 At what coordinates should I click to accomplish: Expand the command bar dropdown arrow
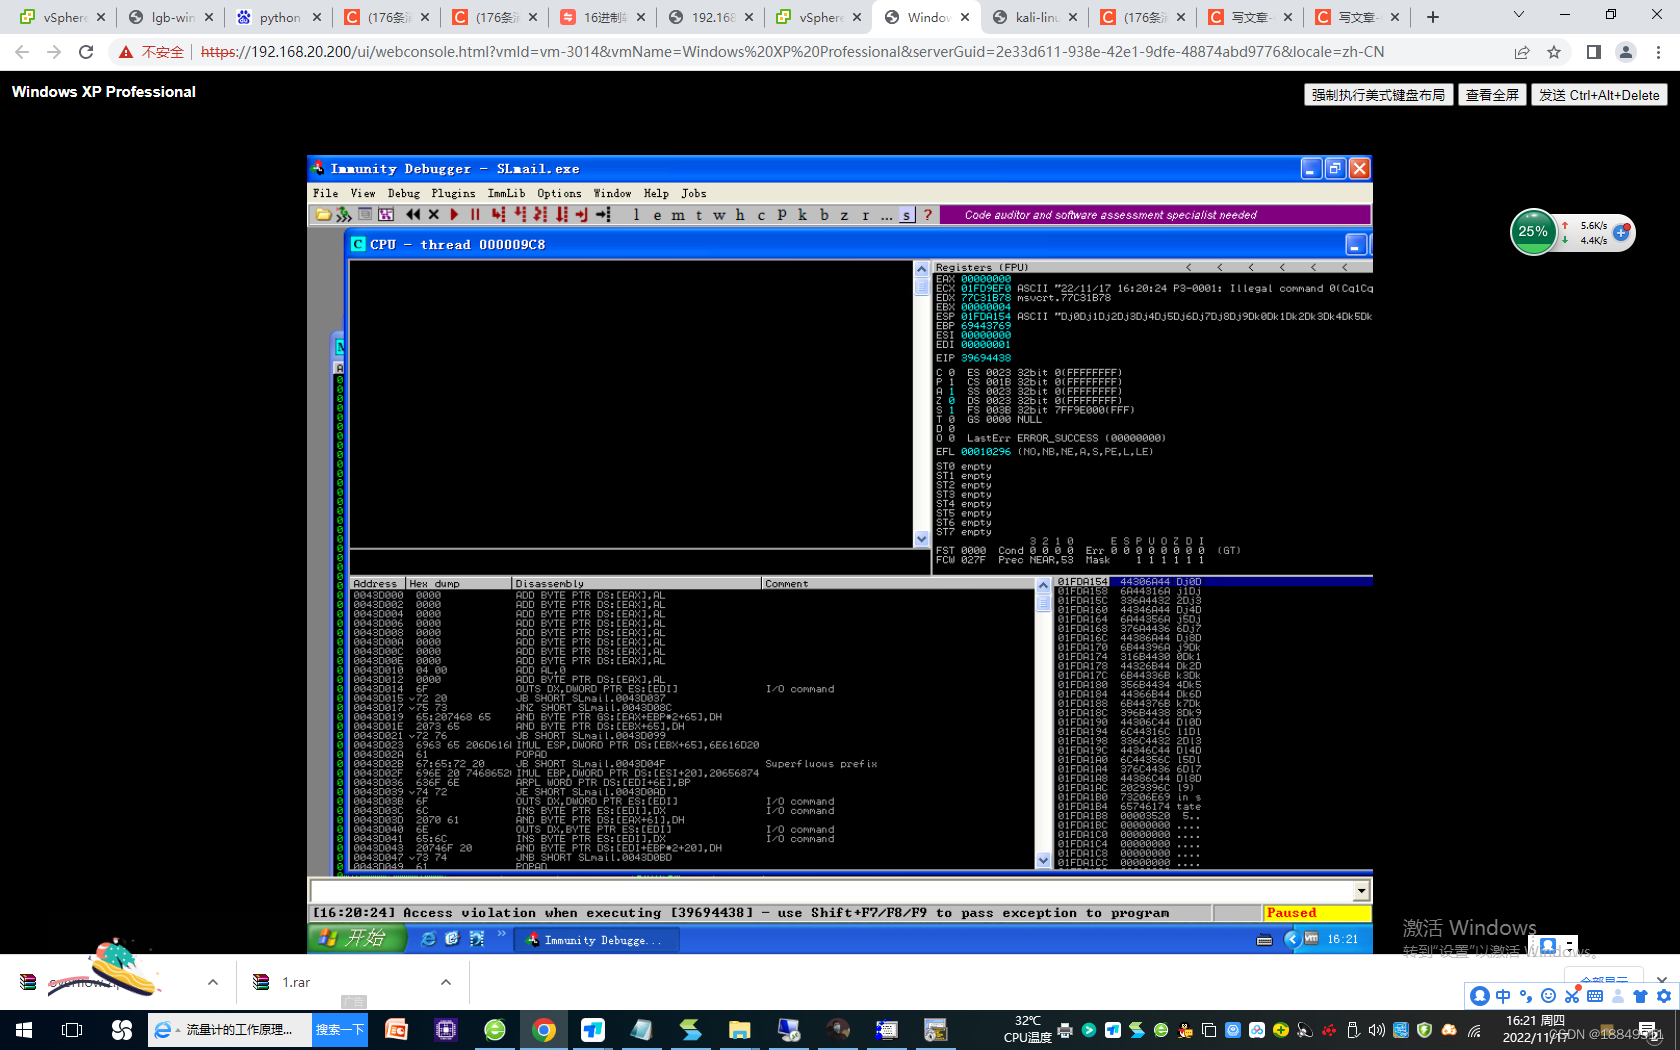click(x=1361, y=891)
